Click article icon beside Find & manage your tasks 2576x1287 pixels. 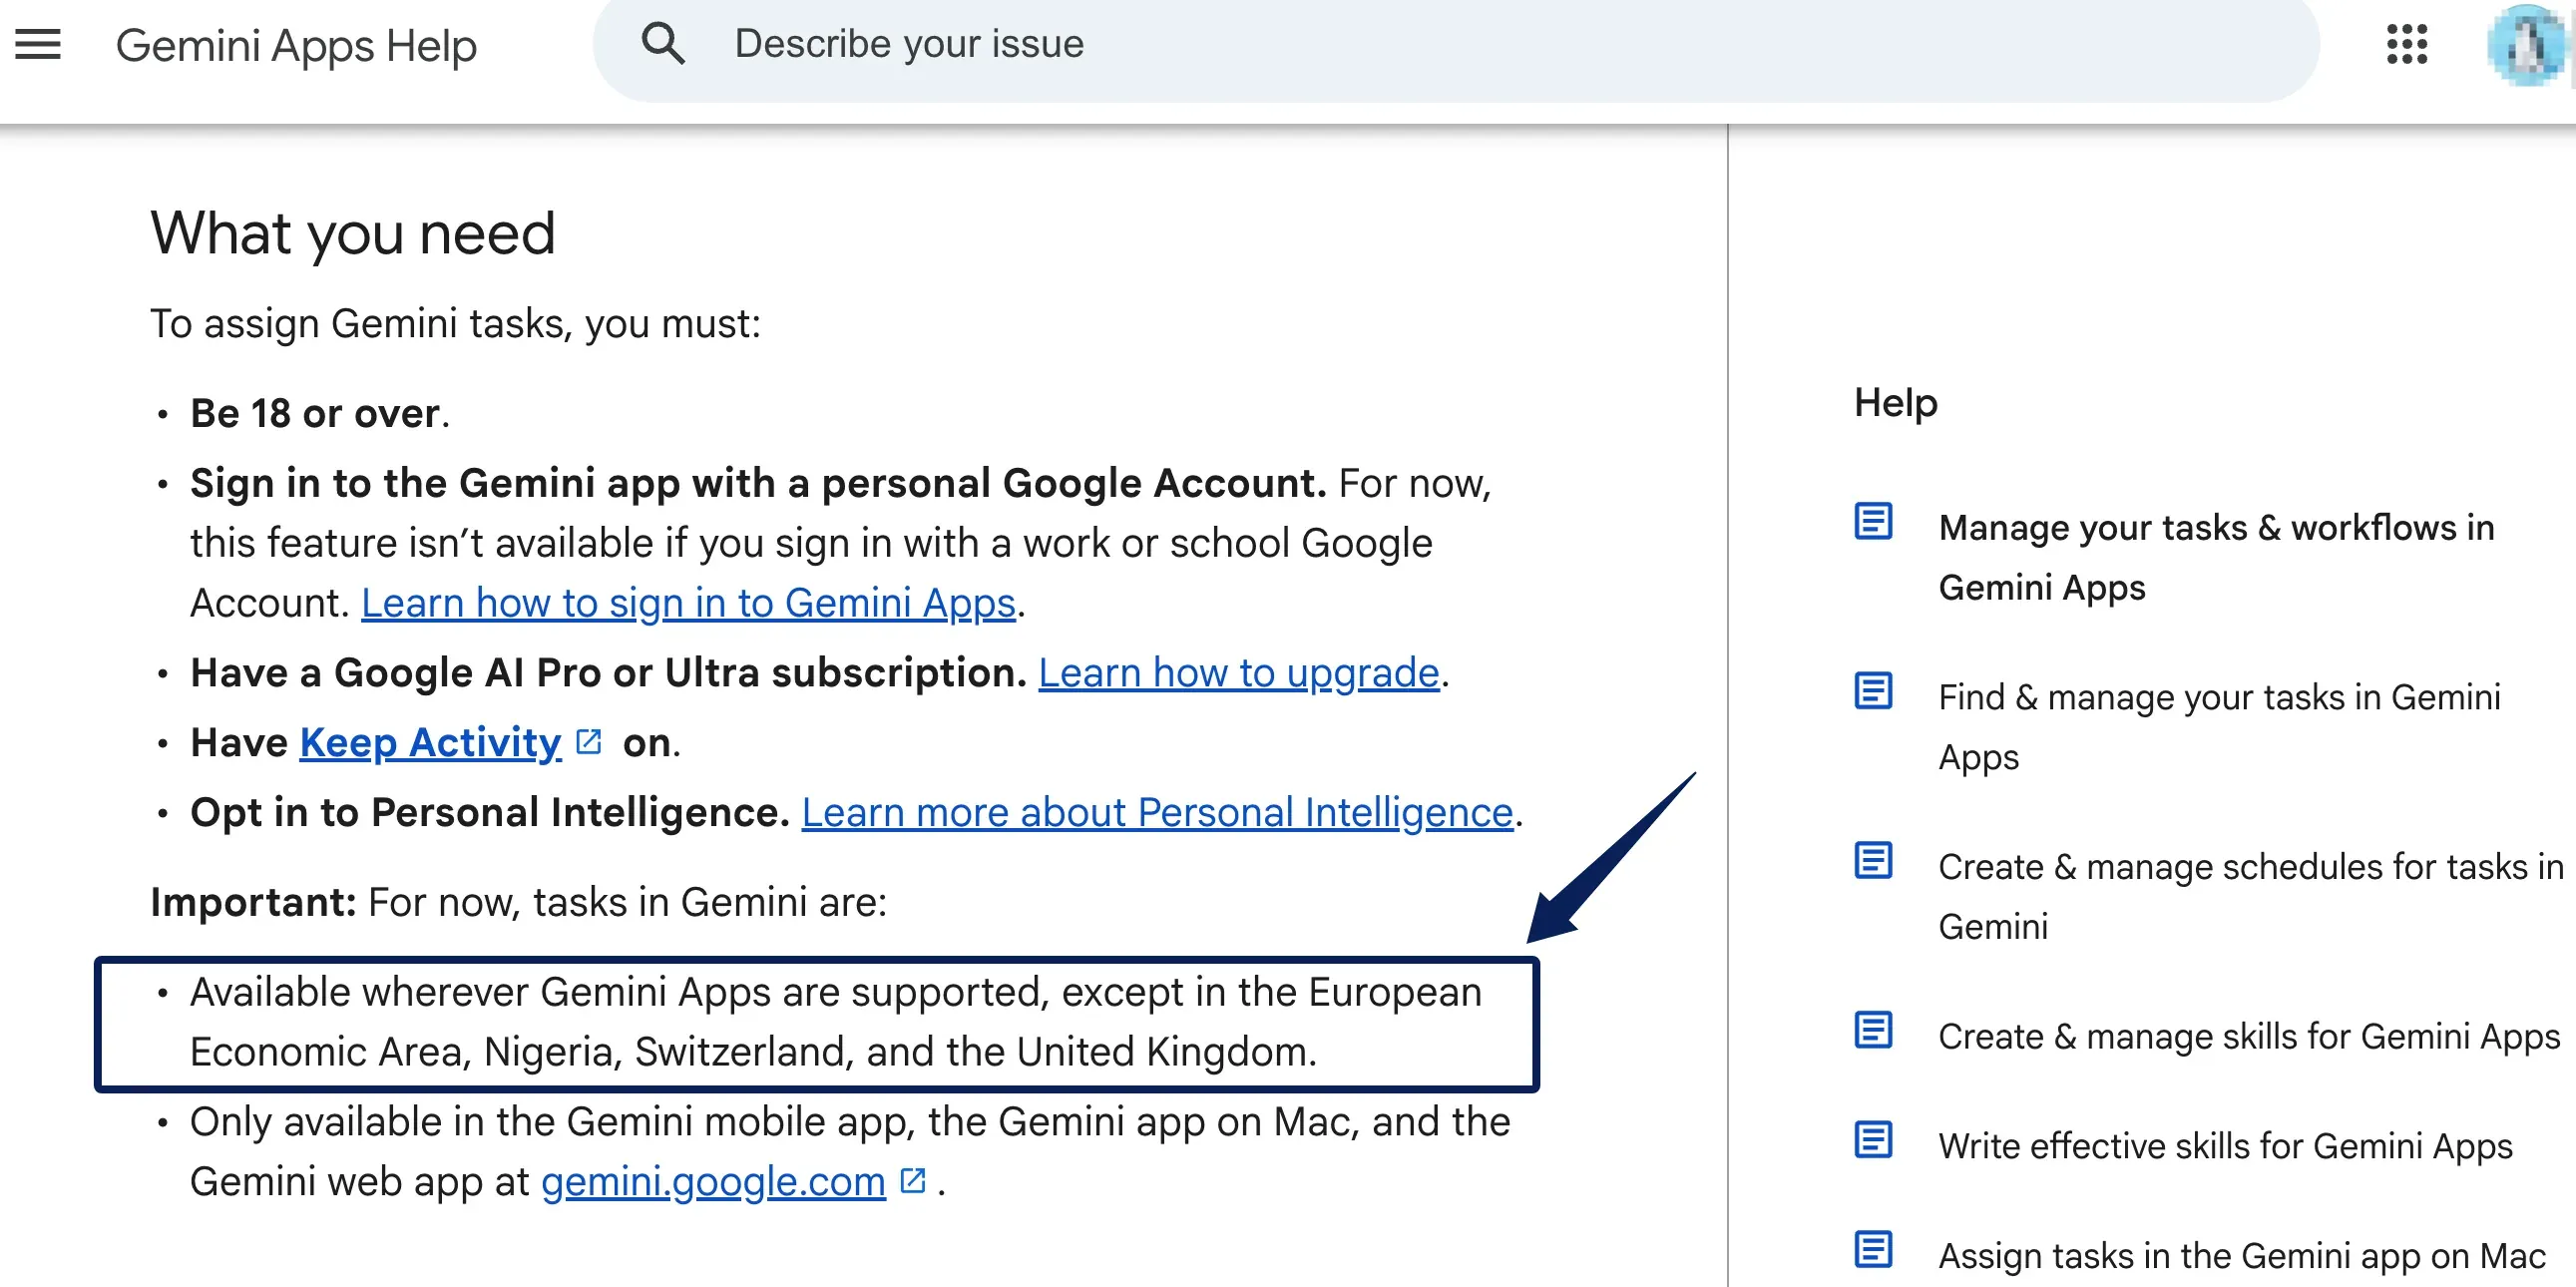1872,690
